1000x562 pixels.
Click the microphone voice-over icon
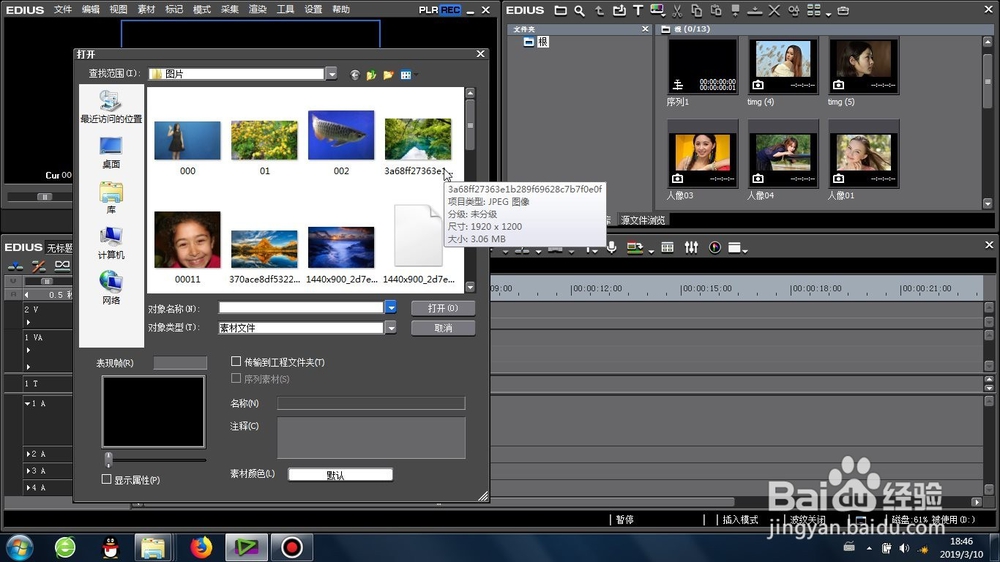click(x=611, y=248)
